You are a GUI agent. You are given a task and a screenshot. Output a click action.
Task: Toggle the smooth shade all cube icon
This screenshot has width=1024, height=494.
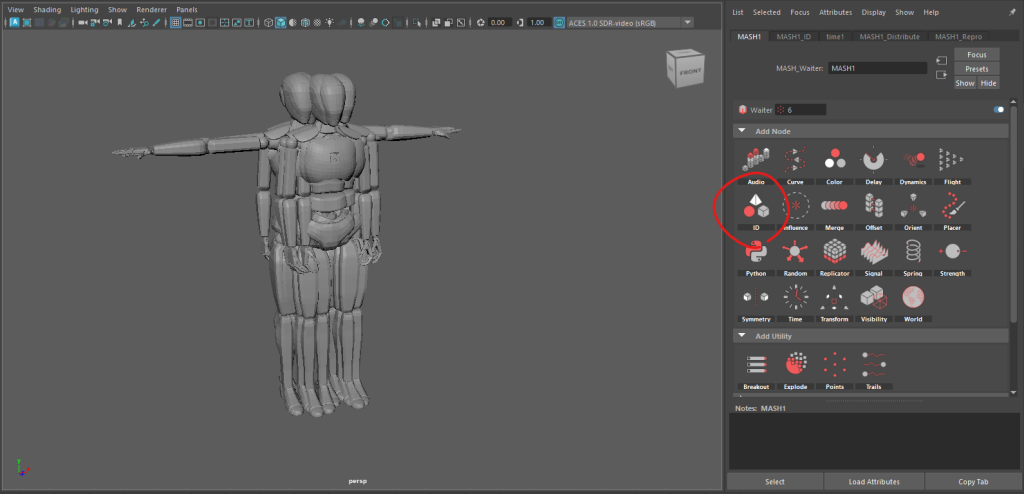(x=281, y=22)
